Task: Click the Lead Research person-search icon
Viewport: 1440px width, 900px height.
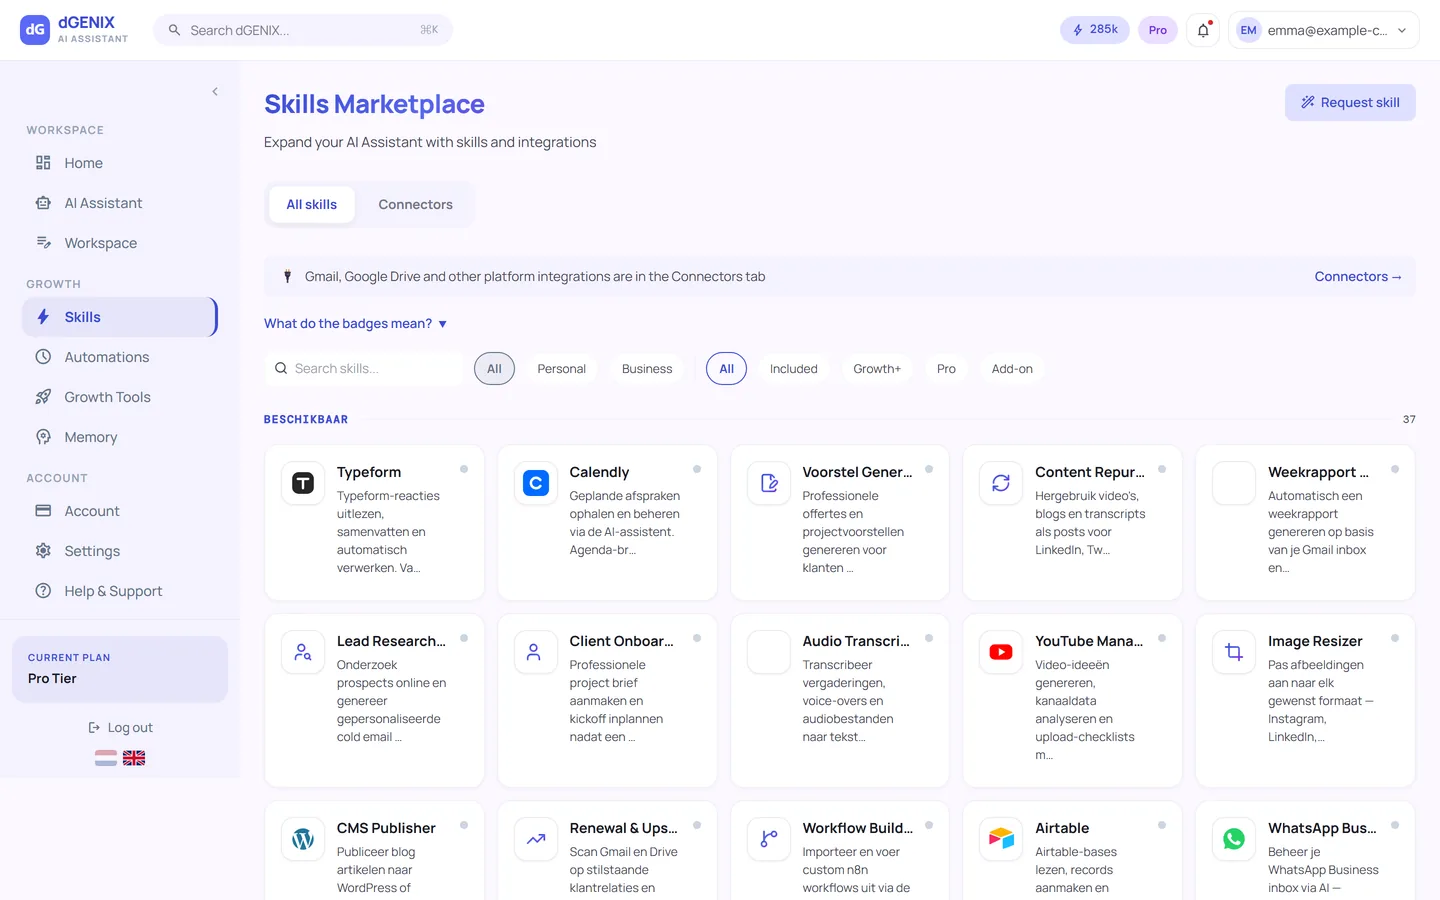Action: (x=303, y=652)
